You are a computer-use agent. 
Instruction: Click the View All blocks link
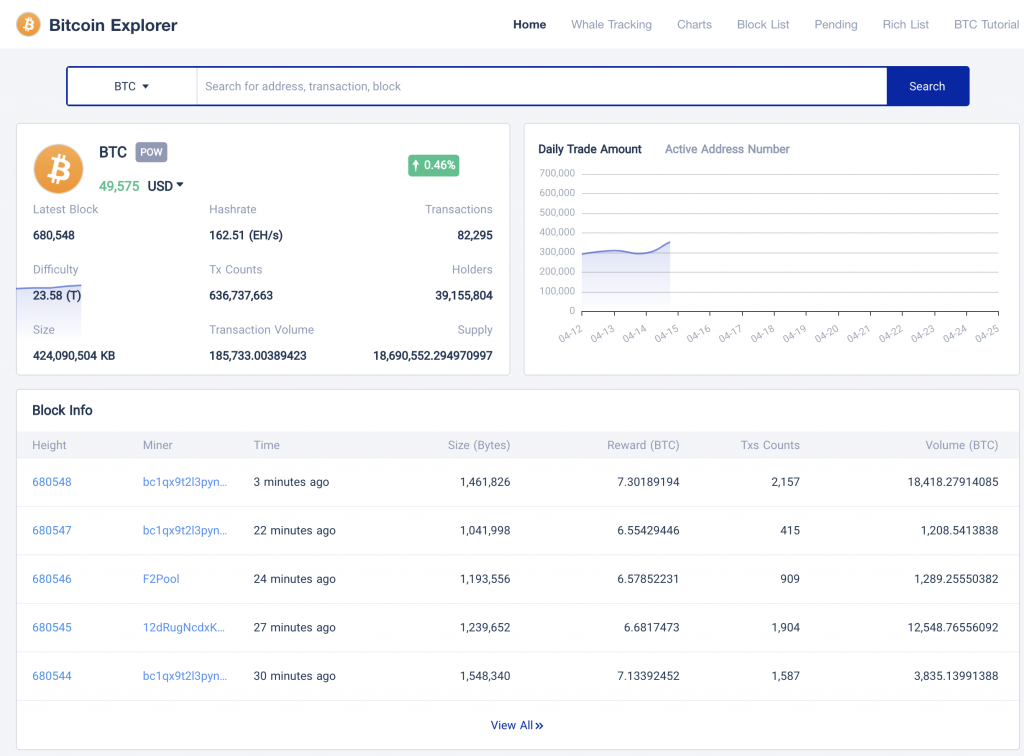click(x=517, y=725)
